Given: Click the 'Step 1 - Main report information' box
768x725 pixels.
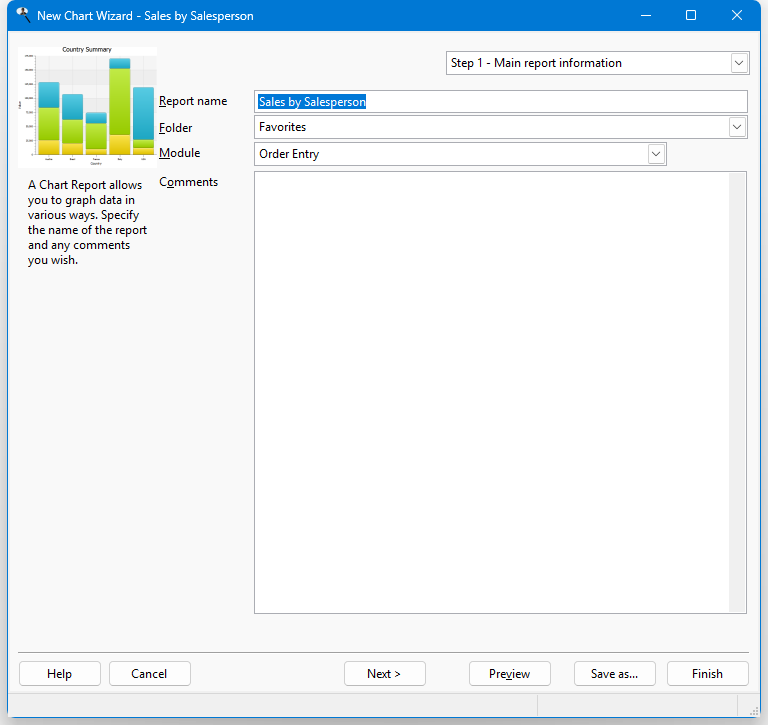Looking at the screenshot, I should (588, 63).
